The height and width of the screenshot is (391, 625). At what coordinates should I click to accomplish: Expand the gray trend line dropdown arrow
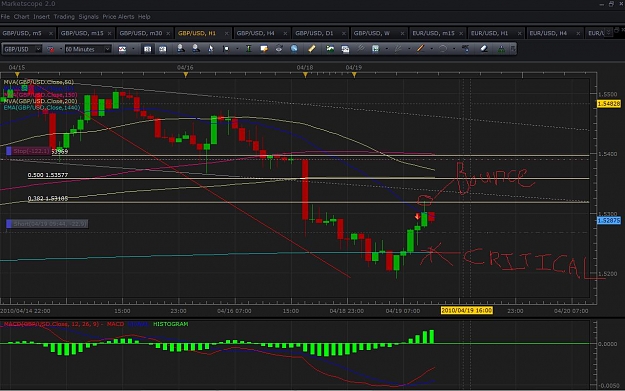[409, 49]
